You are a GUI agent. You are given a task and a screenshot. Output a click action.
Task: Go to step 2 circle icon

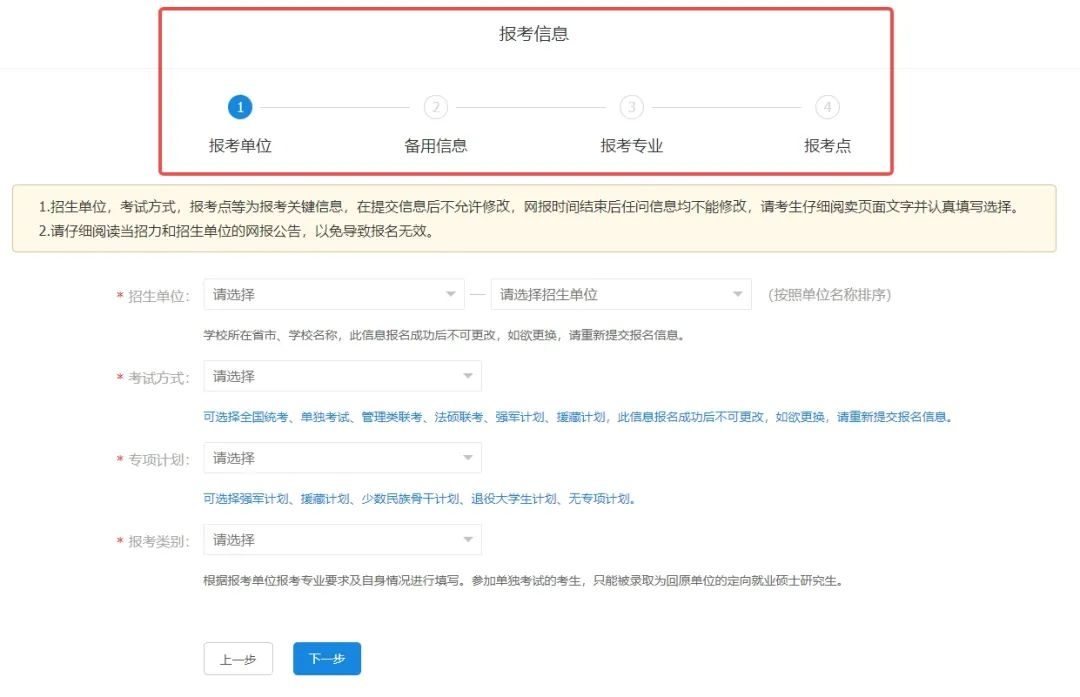click(435, 107)
